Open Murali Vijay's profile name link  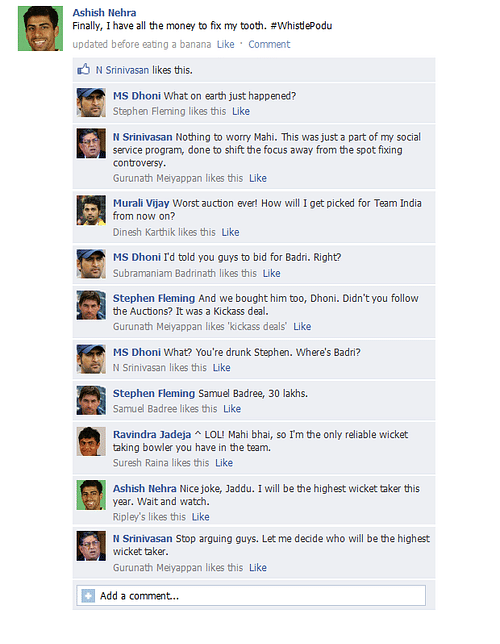click(141, 203)
